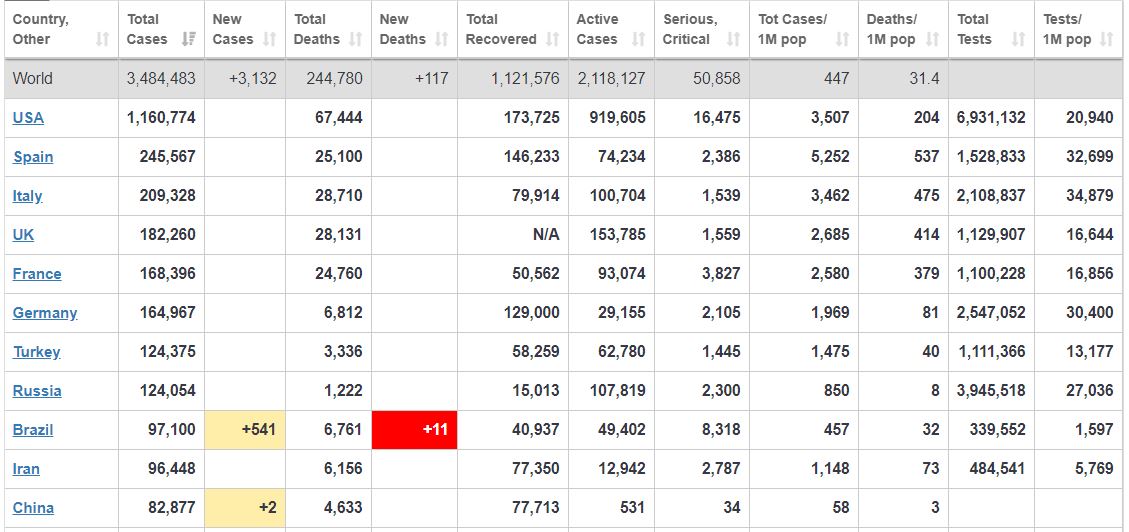Sort table by Total Cases icon
The image size is (1129, 532).
click(187, 40)
